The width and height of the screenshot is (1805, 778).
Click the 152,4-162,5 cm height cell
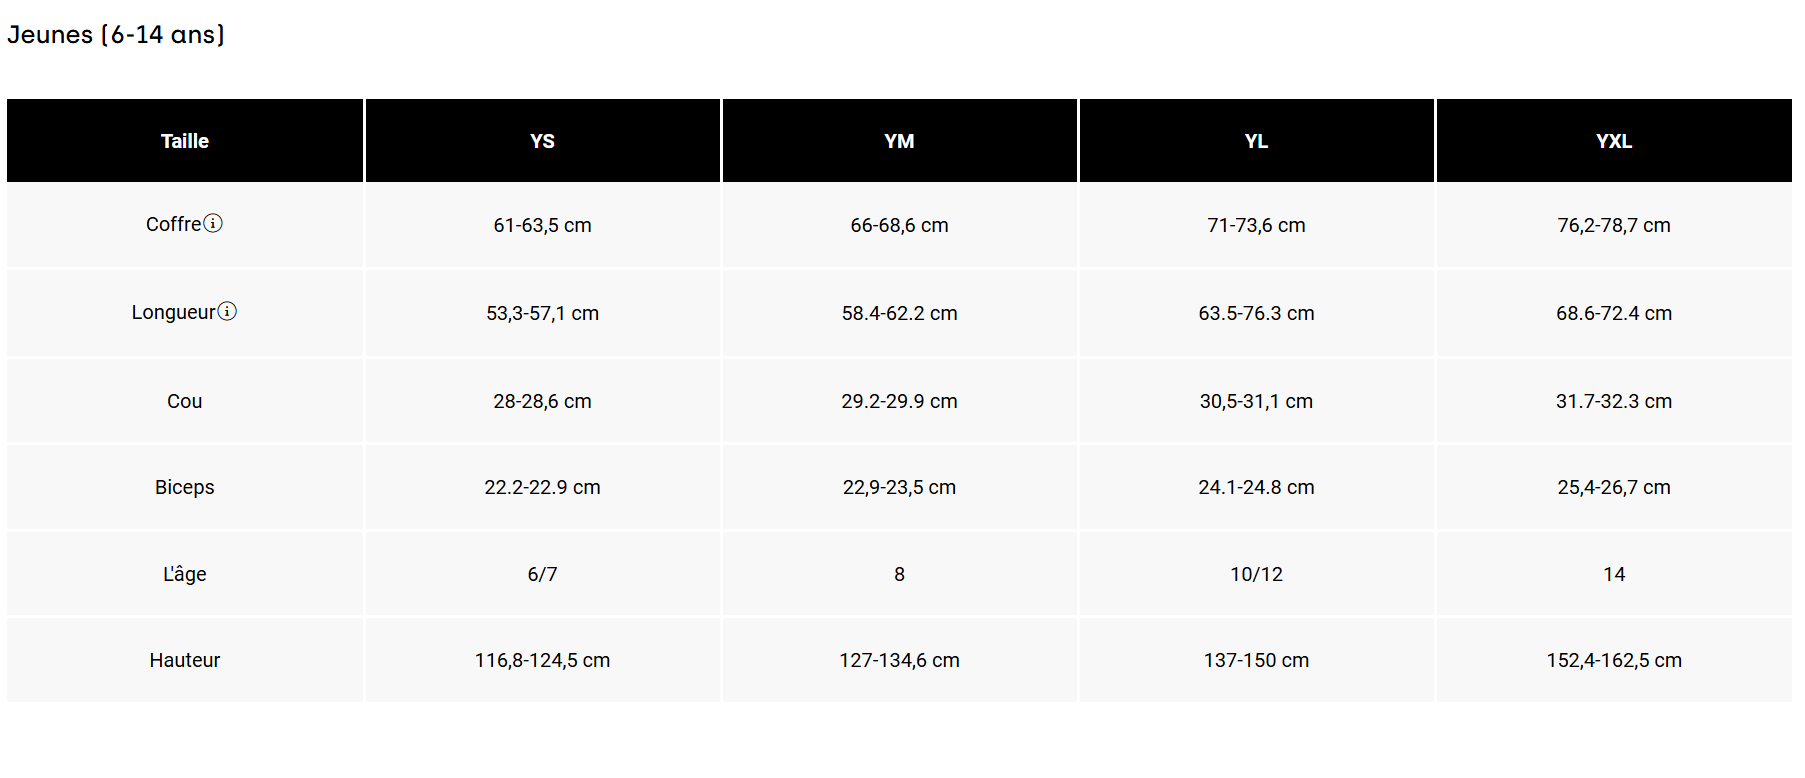point(1613,660)
